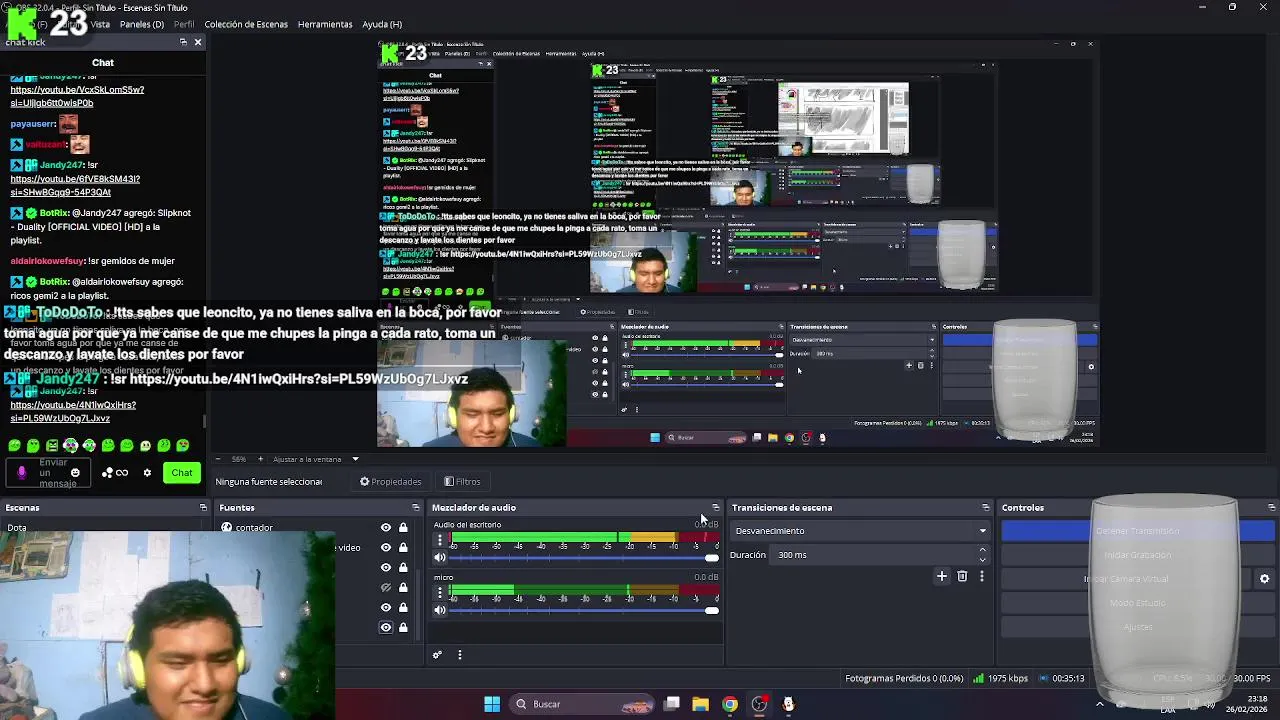Open youtu.be/VcxSkLomS5w link in chat

[77, 96]
